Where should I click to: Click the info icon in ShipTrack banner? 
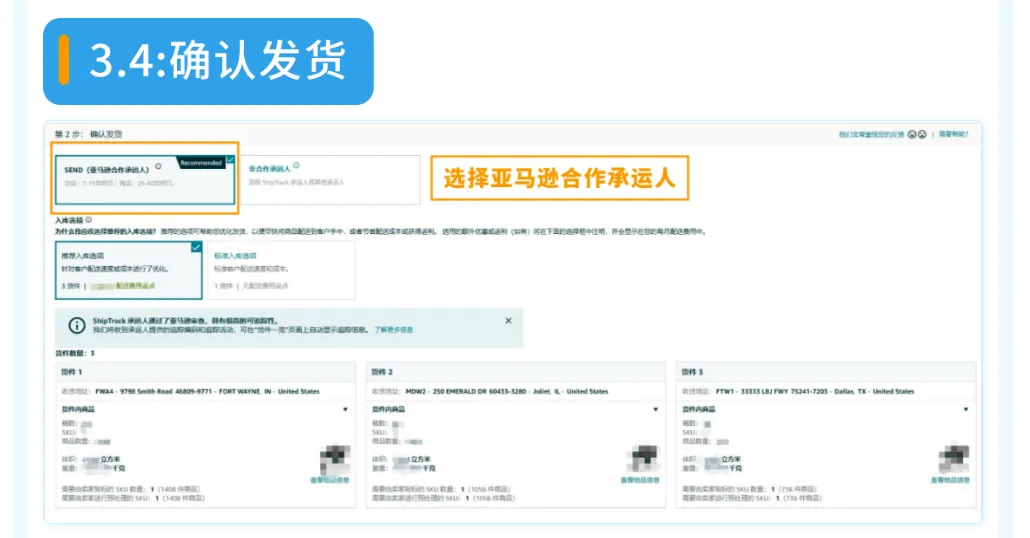pyautogui.click(x=77, y=325)
